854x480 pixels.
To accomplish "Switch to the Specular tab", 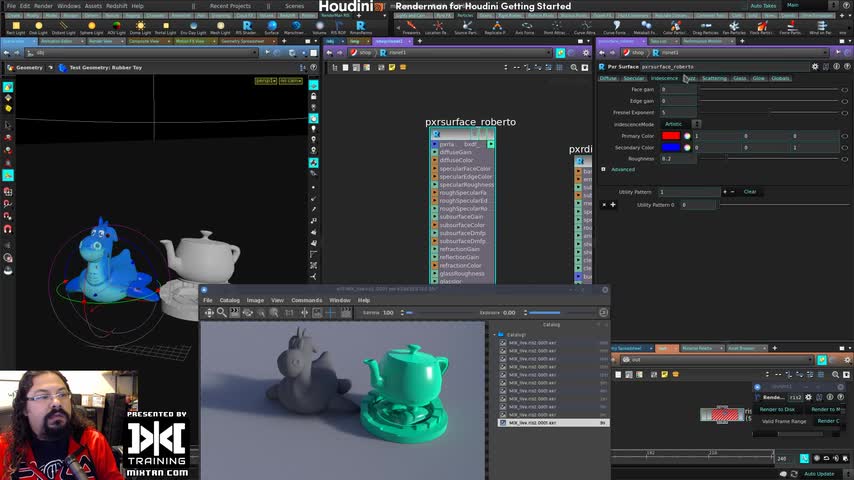I will coord(633,78).
